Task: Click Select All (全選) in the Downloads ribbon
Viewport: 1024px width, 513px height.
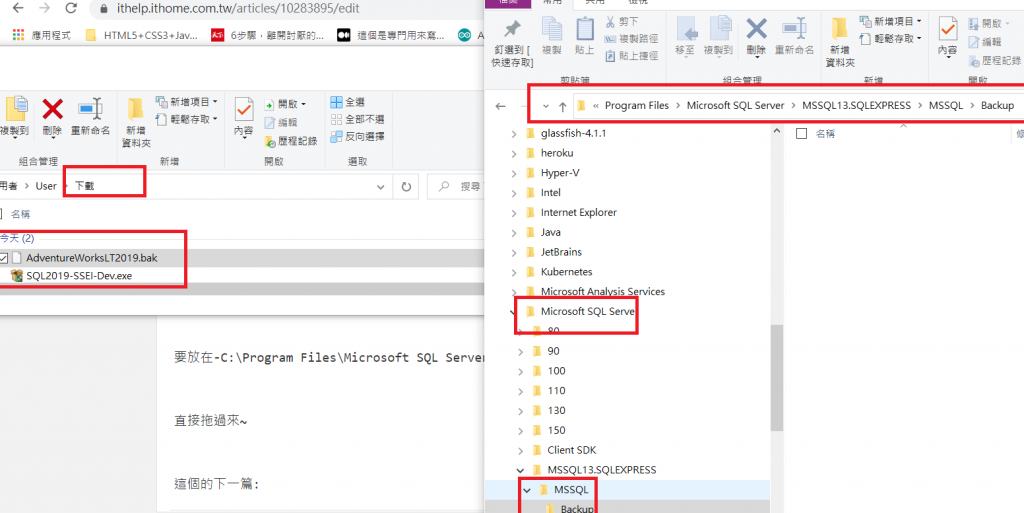Action: 347,102
